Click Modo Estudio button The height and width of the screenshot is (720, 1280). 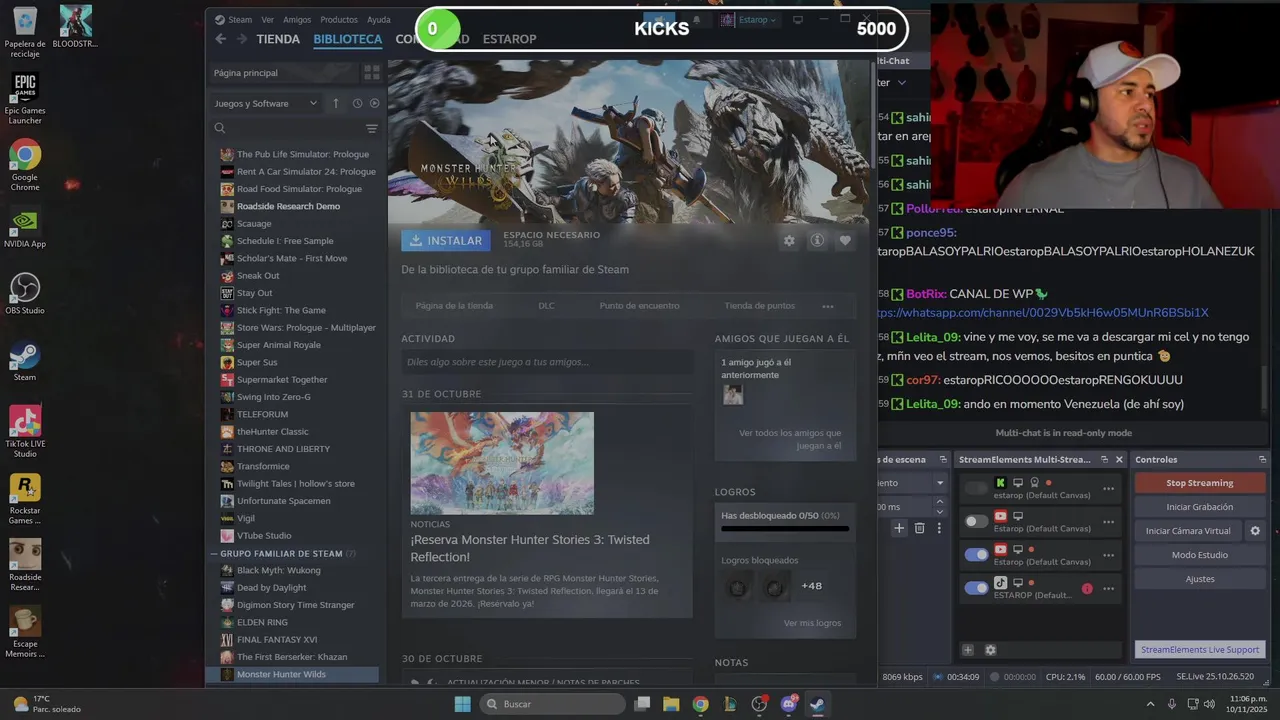coord(1200,555)
